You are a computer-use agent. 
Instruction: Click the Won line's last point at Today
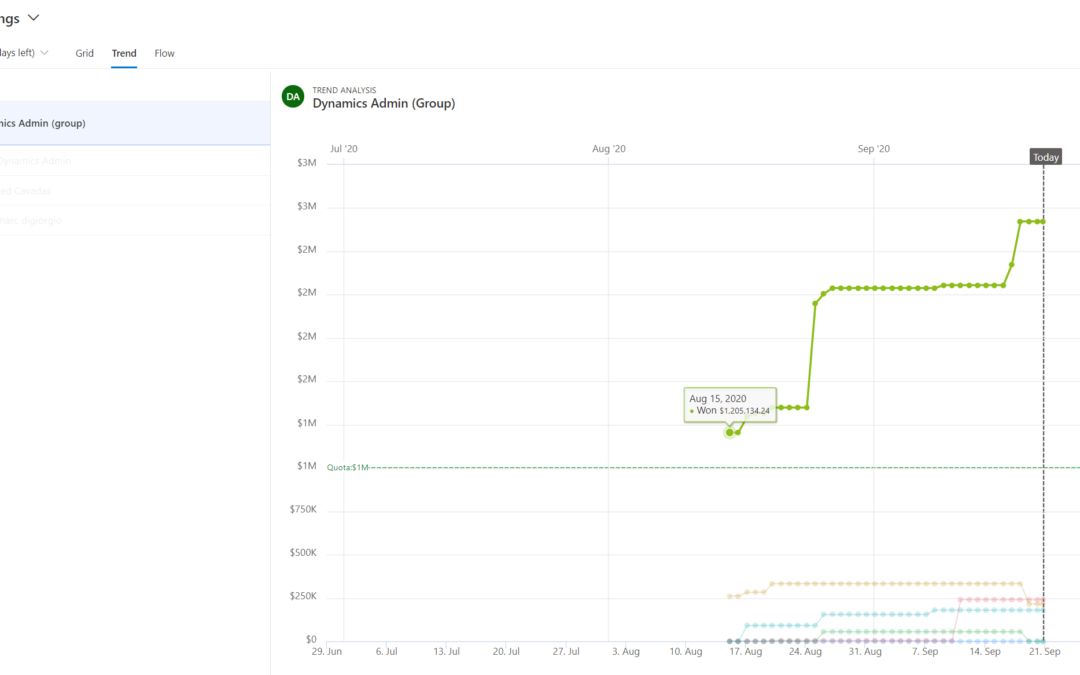(x=1043, y=222)
